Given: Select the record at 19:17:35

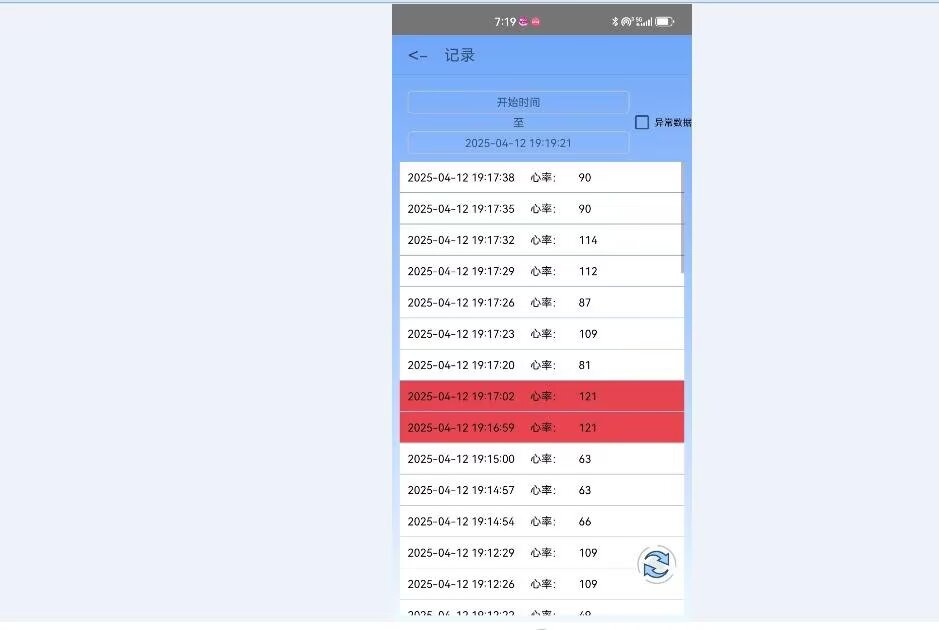Looking at the screenshot, I should 541,208.
